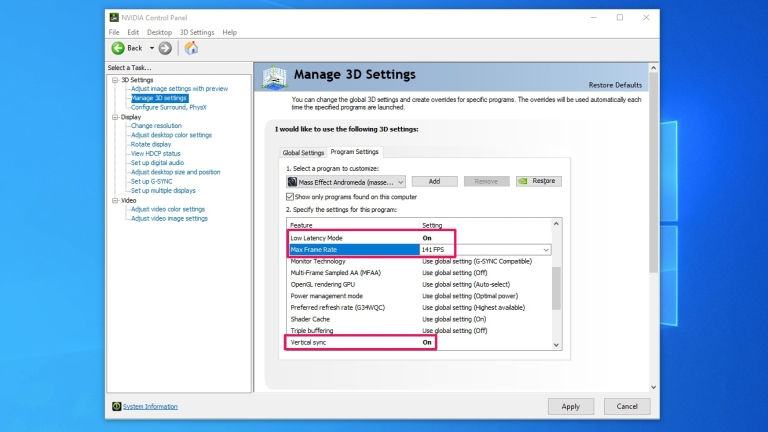This screenshot has width=768, height=432.
Task: Open the Max Frame Rate value dropdown
Action: [x=546, y=250]
